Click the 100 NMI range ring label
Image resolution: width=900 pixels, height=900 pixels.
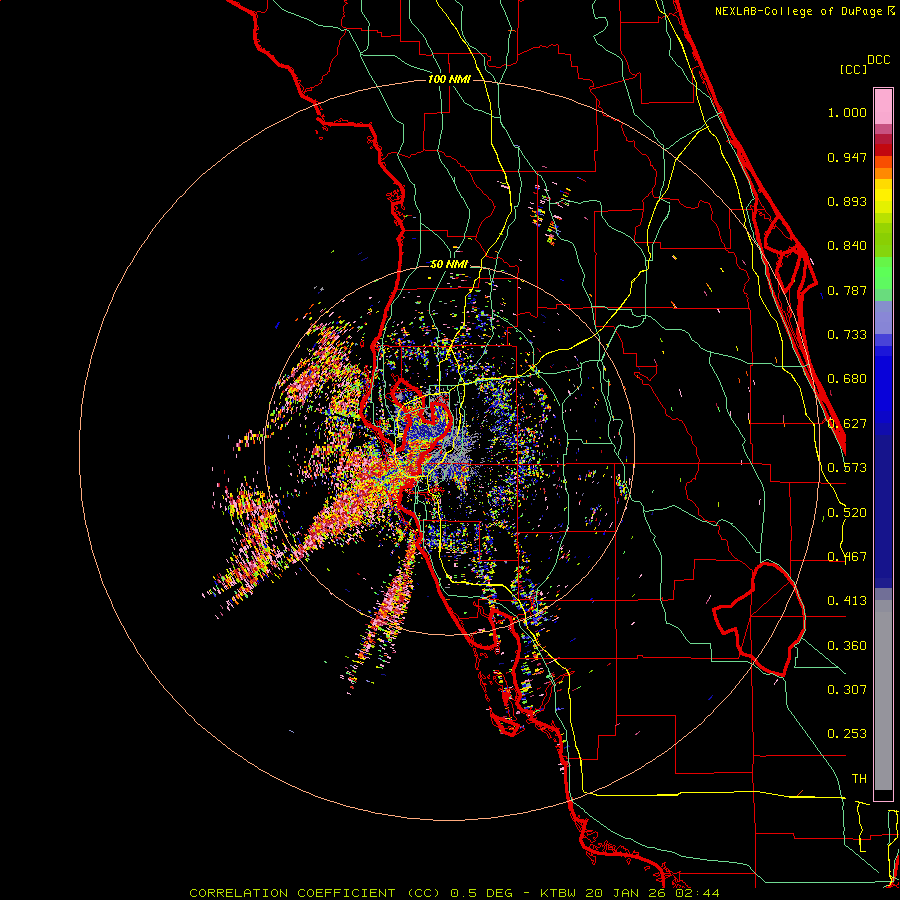[449, 79]
